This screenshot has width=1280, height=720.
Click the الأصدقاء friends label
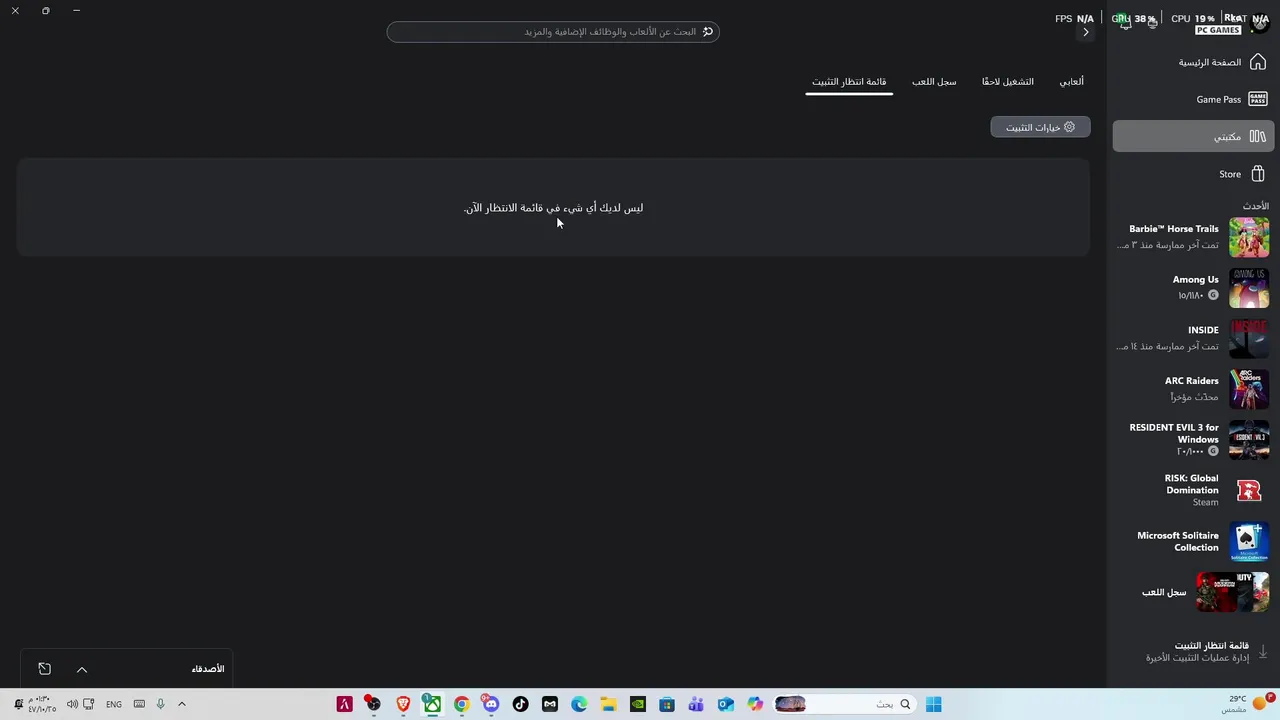click(208, 669)
